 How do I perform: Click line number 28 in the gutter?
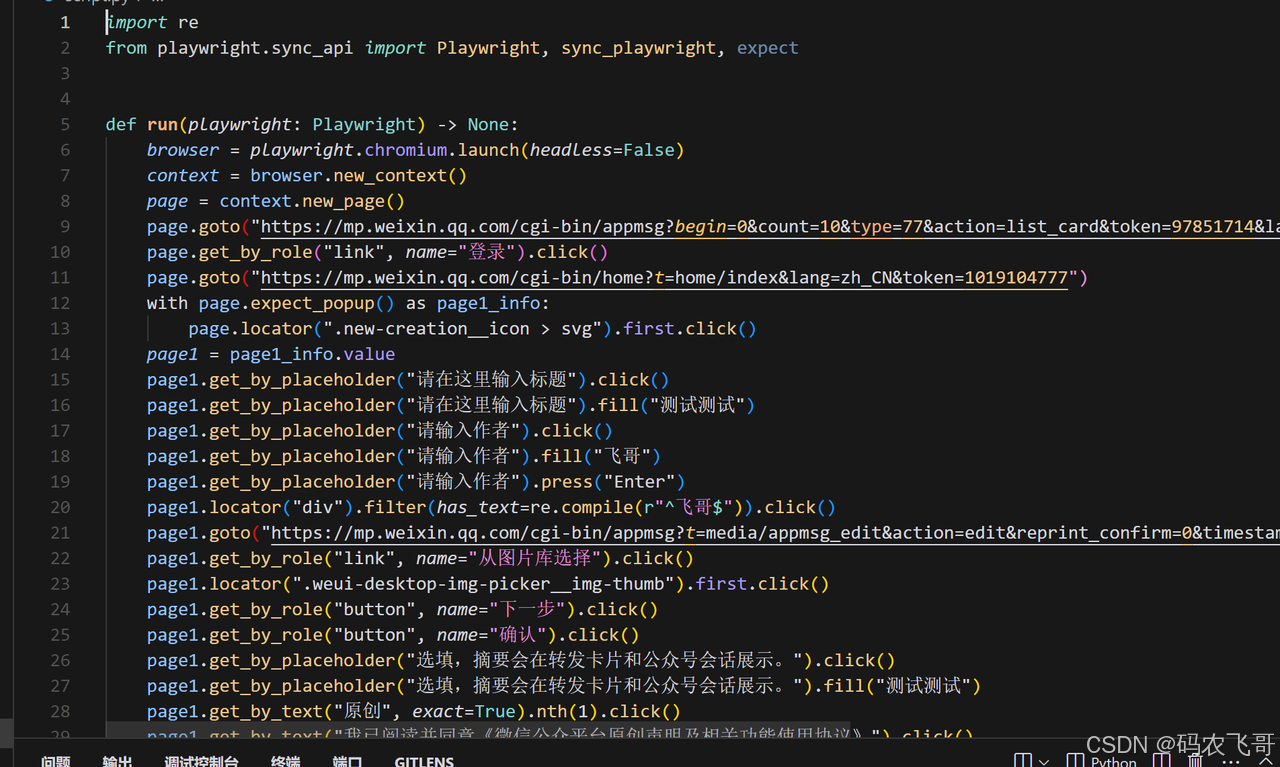(x=60, y=712)
